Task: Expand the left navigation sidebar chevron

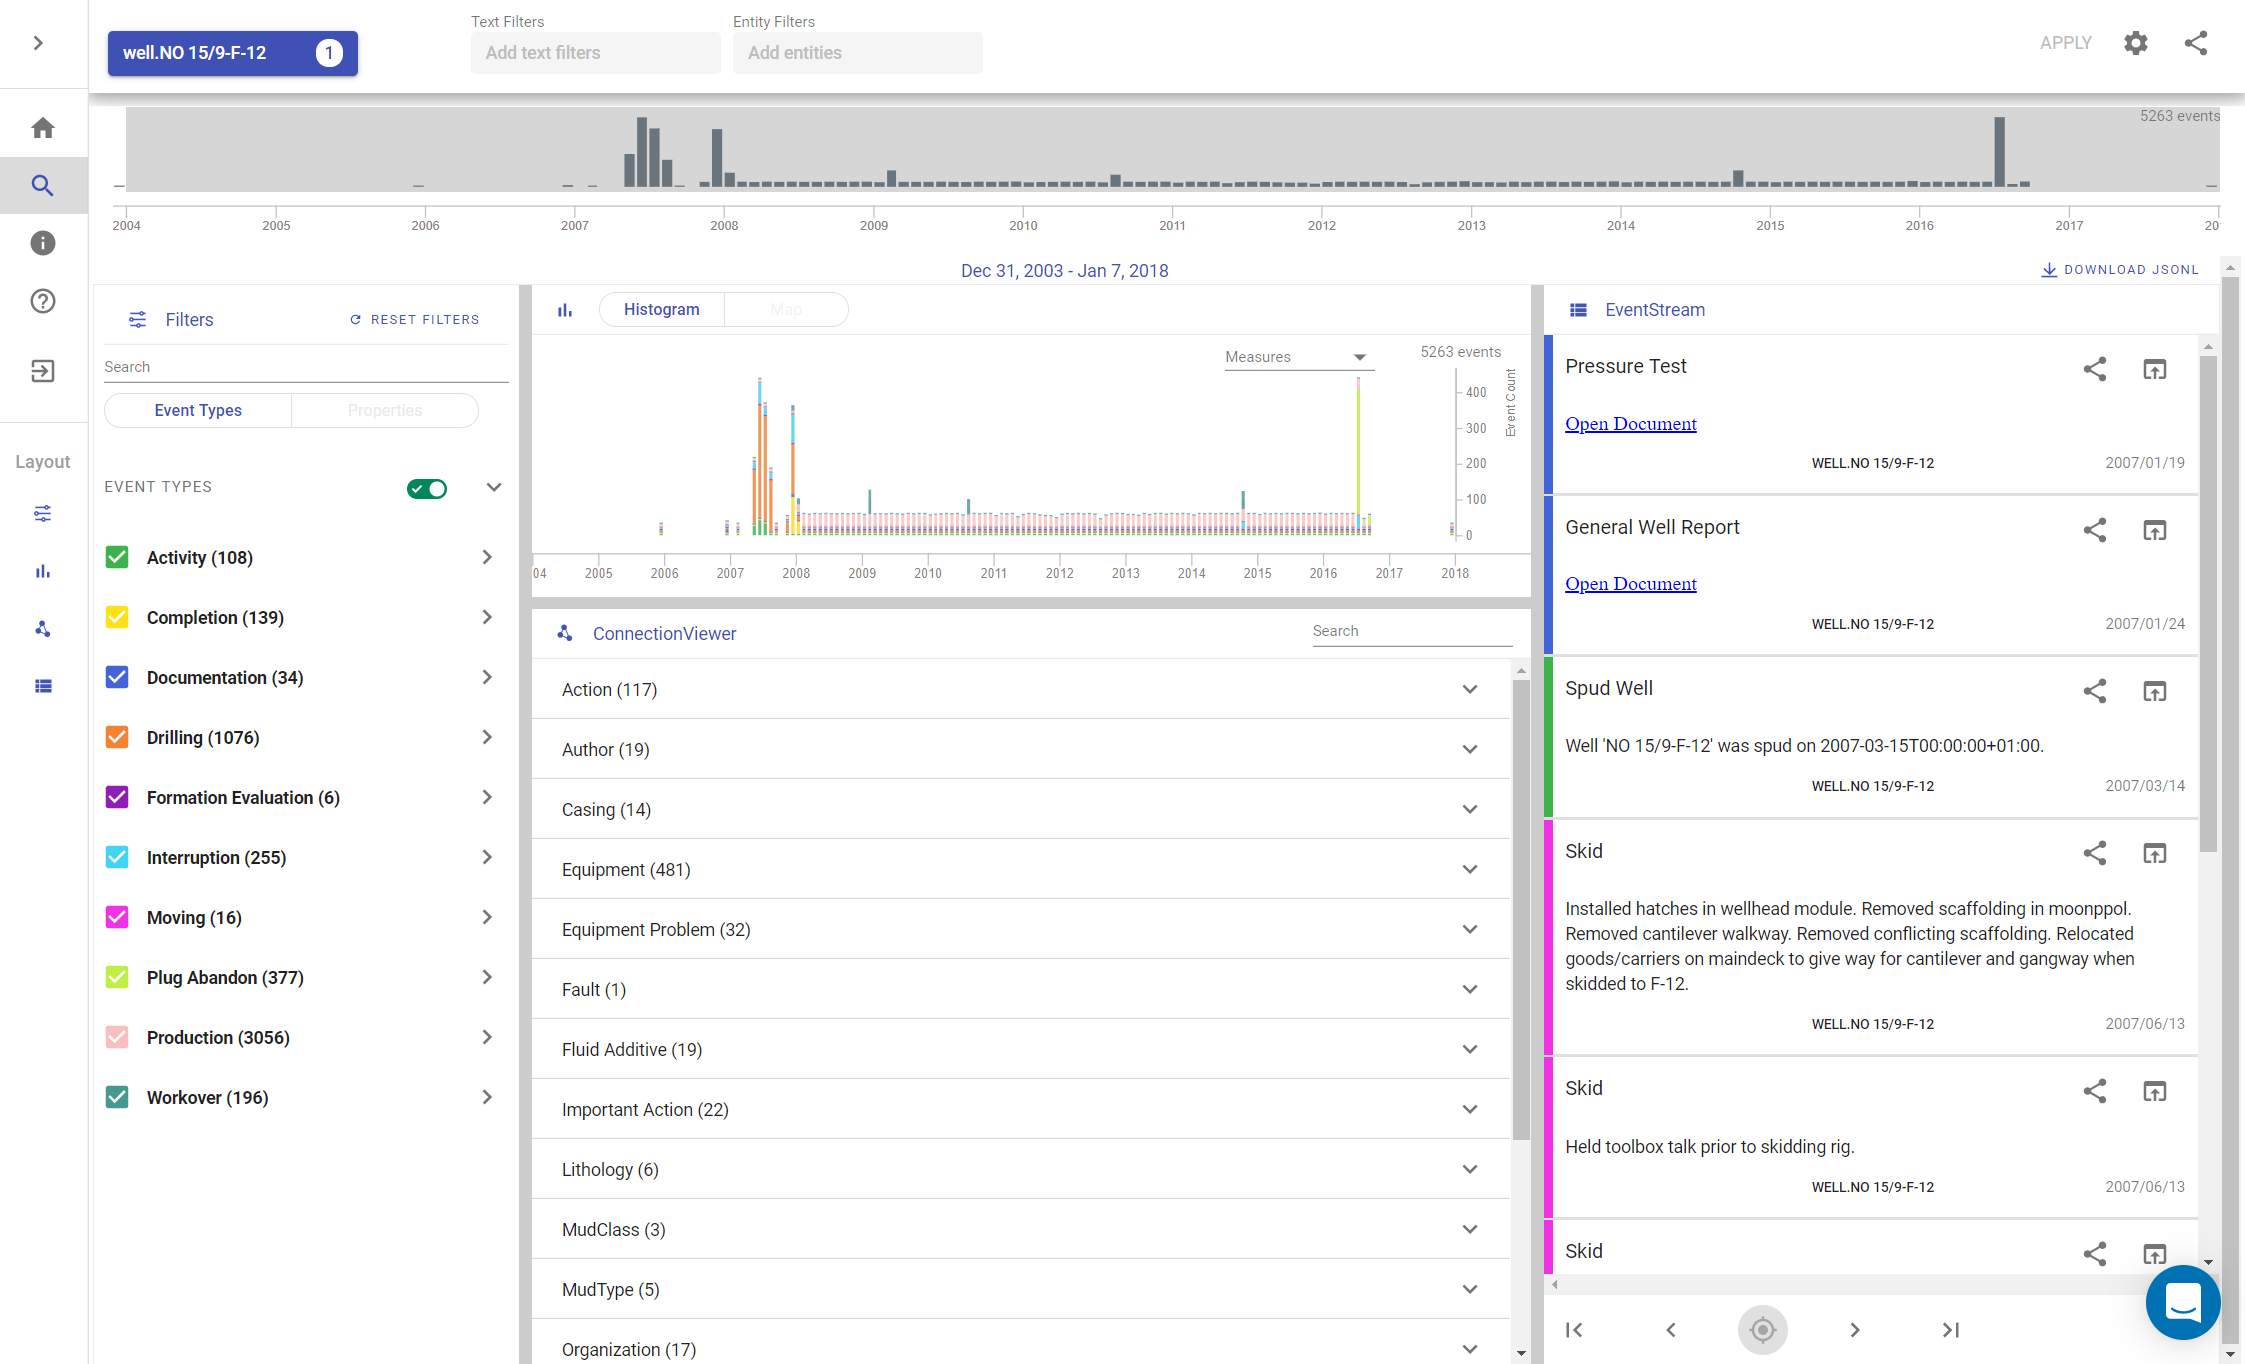Action: point(38,43)
